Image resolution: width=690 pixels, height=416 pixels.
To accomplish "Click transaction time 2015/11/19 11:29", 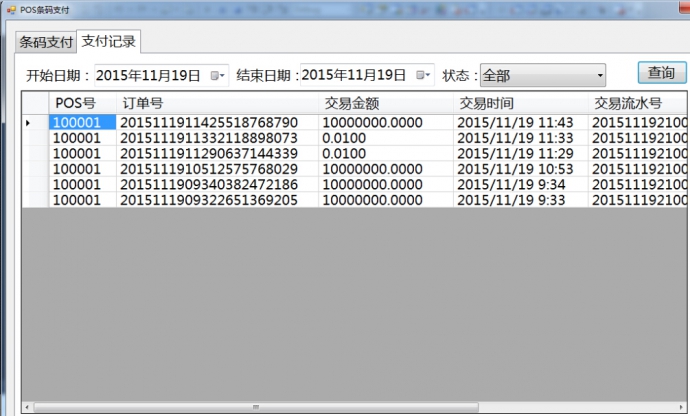I will [x=515, y=153].
